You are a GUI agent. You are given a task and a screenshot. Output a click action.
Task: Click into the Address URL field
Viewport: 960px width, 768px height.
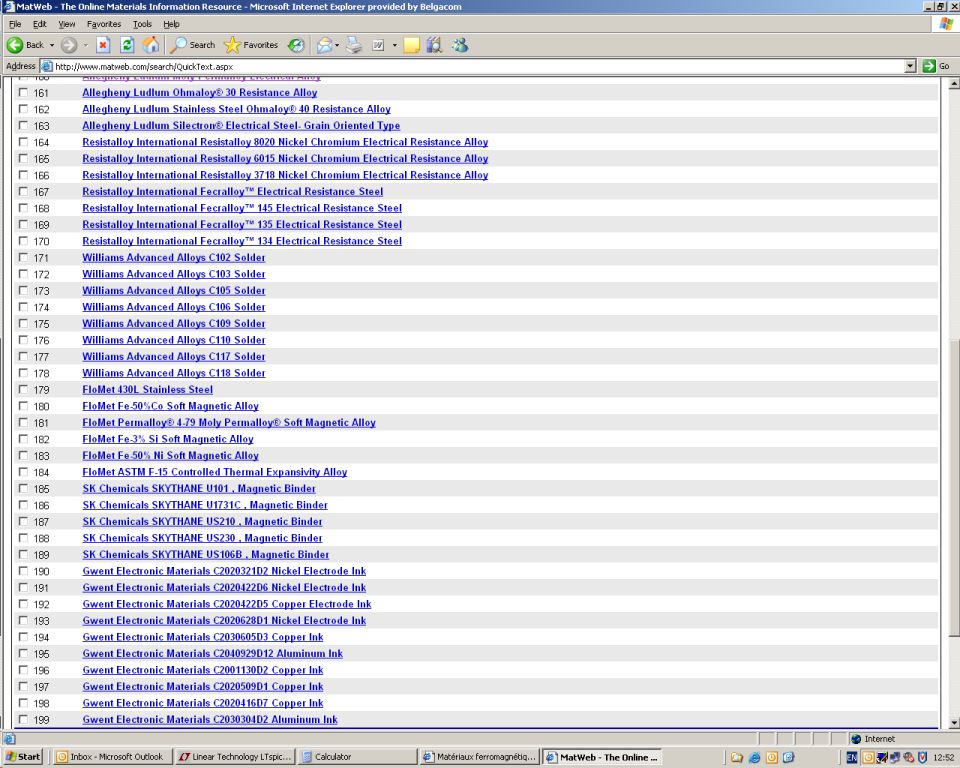click(x=478, y=66)
